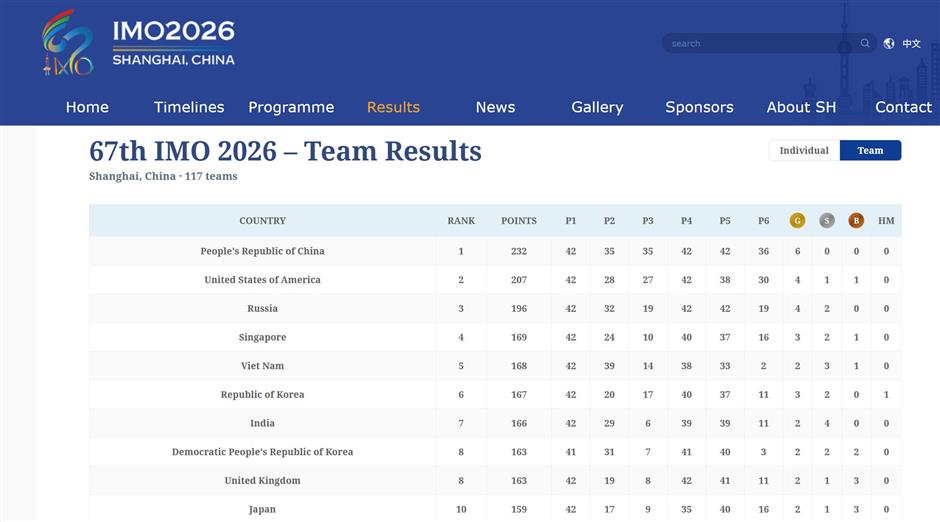Click the P1 column header
Viewport: 940px width, 522px height.
click(571, 221)
